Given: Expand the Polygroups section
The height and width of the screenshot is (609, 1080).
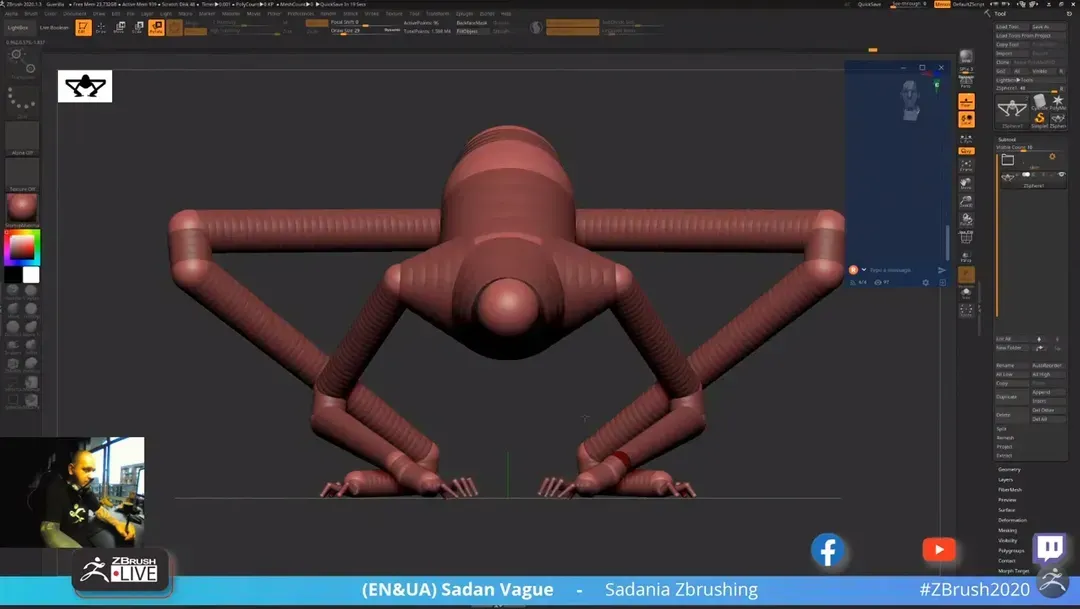Looking at the screenshot, I should [1011, 551].
